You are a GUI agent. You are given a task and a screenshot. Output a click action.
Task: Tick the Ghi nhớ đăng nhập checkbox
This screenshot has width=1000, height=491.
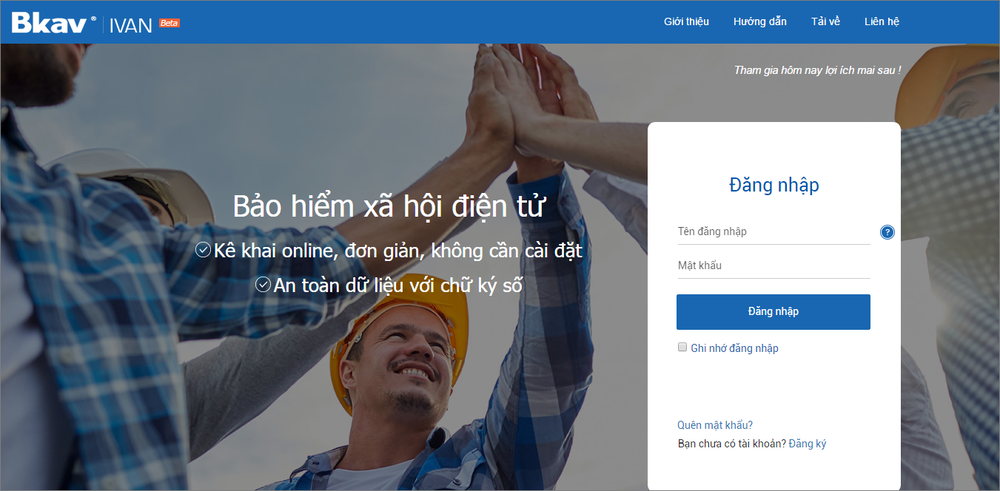click(x=682, y=348)
